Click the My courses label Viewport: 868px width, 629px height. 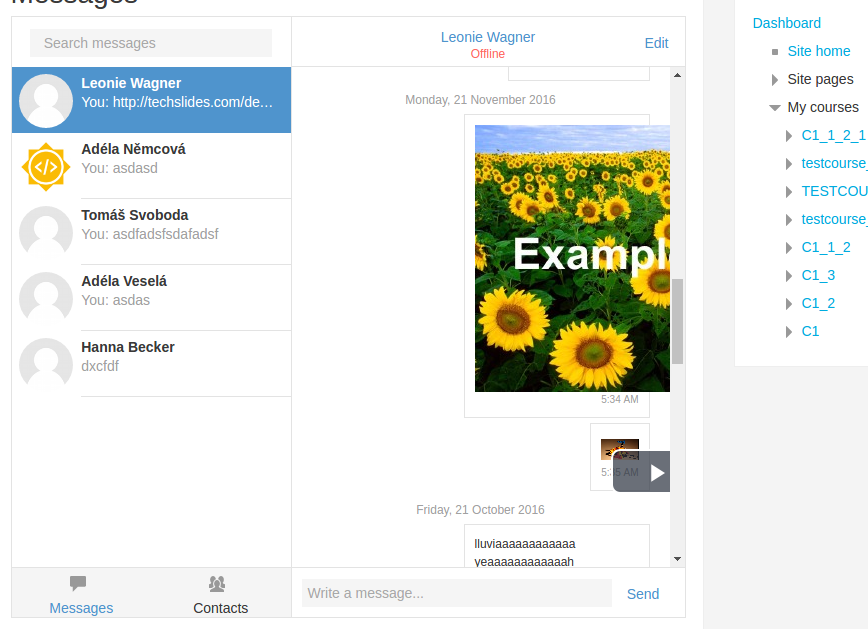pyautogui.click(x=823, y=107)
